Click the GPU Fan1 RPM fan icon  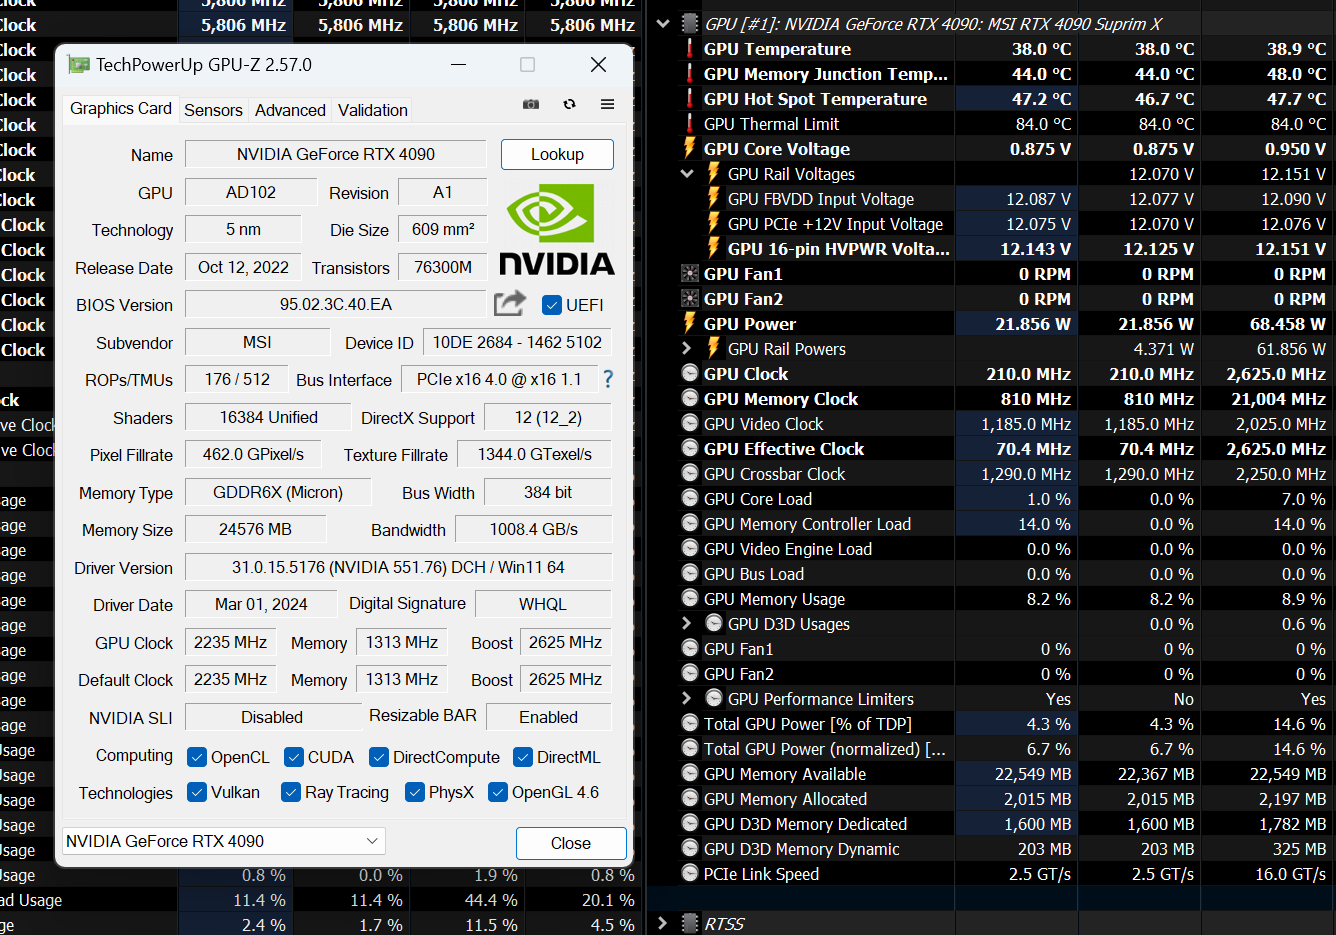click(x=689, y=274)
